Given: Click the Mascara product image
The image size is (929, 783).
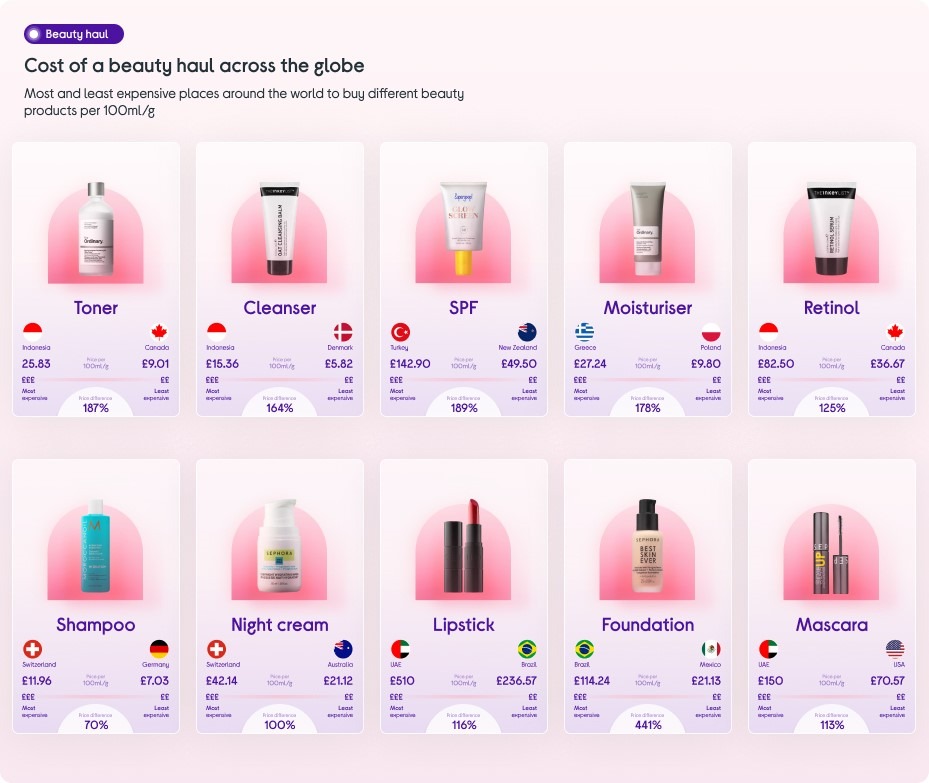Looking at the screenshot, I should point(831,553).
